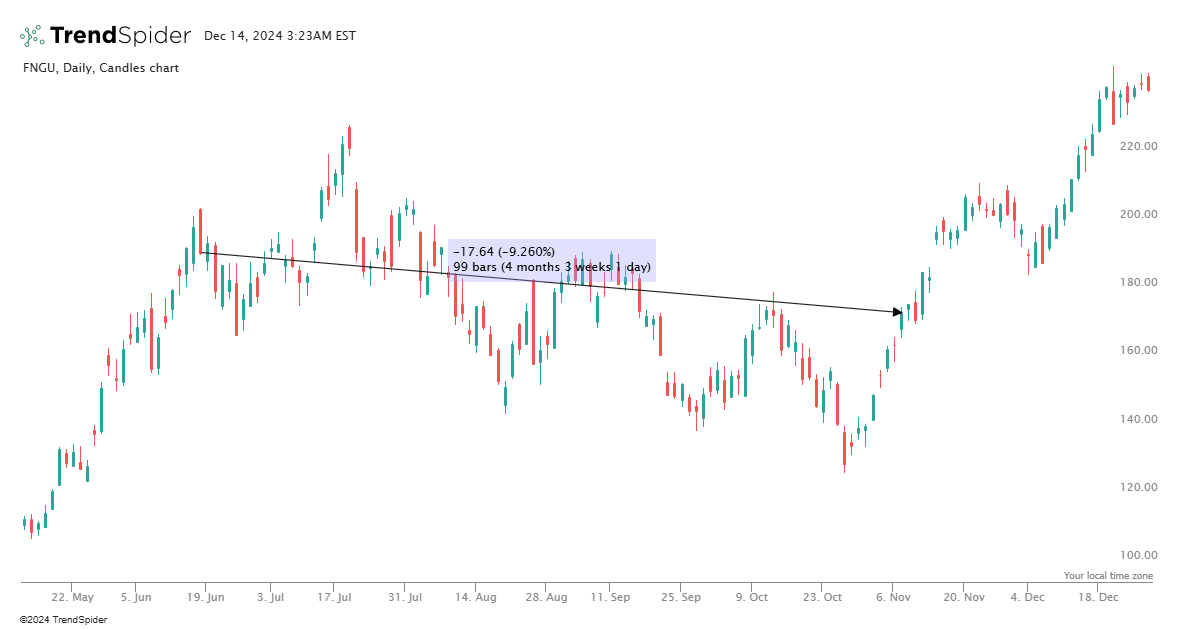Click the trend line start point near 19. Jun

[201, 252]
